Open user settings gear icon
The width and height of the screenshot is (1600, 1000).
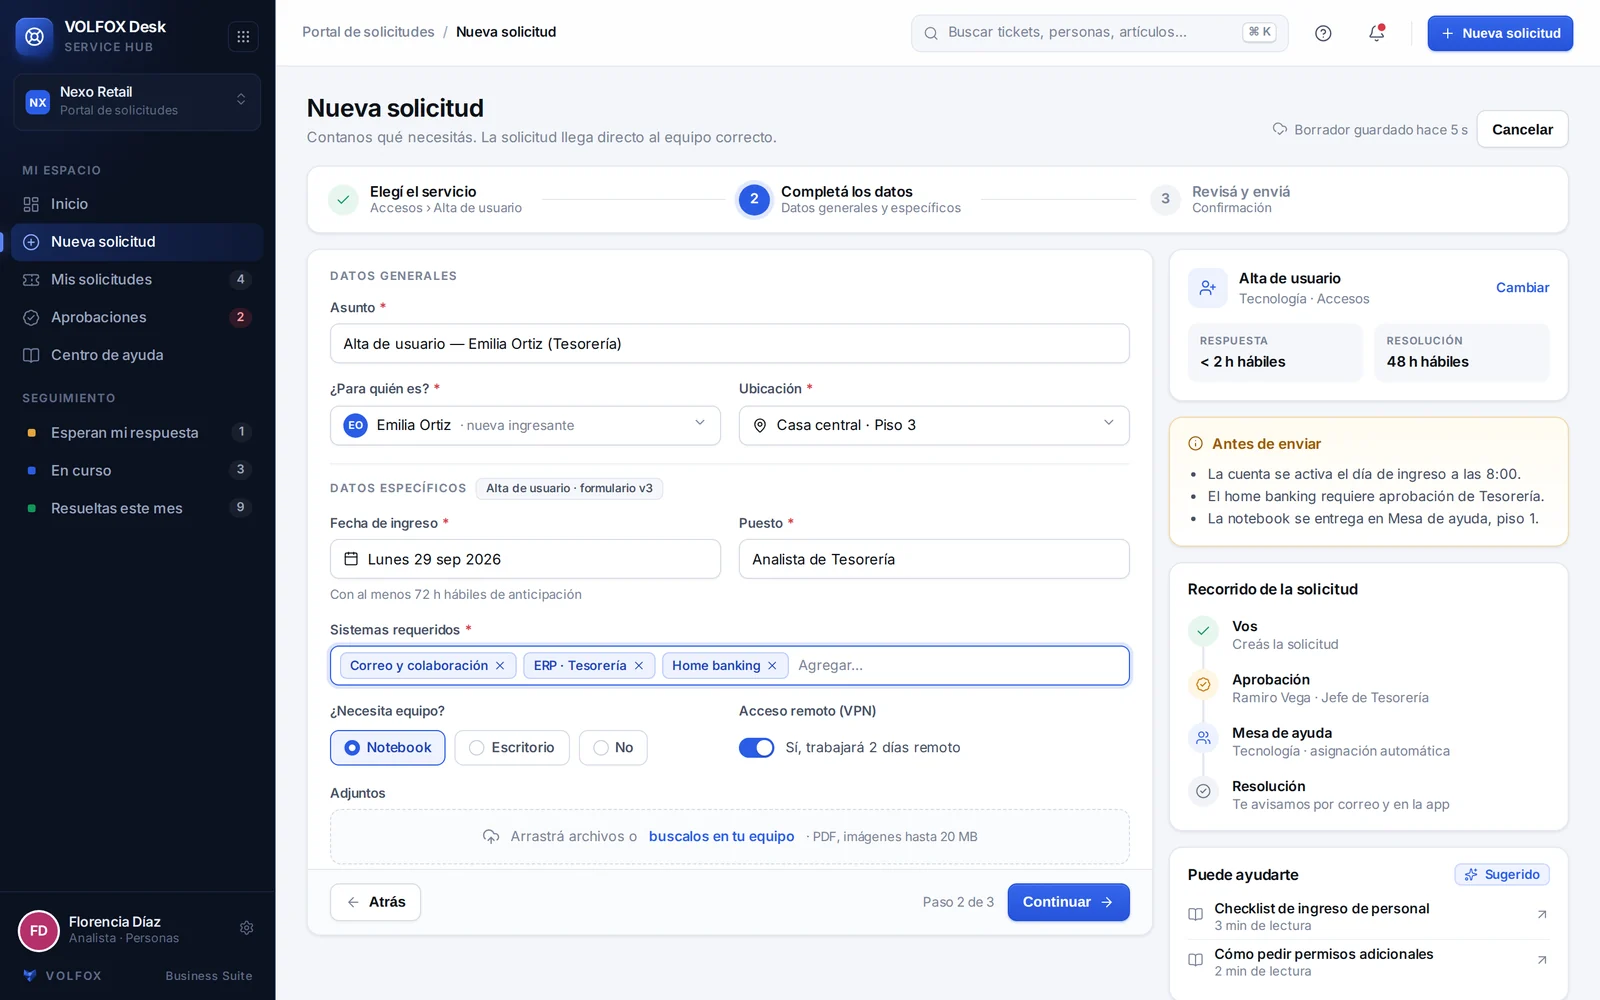[x=247, y=928]
